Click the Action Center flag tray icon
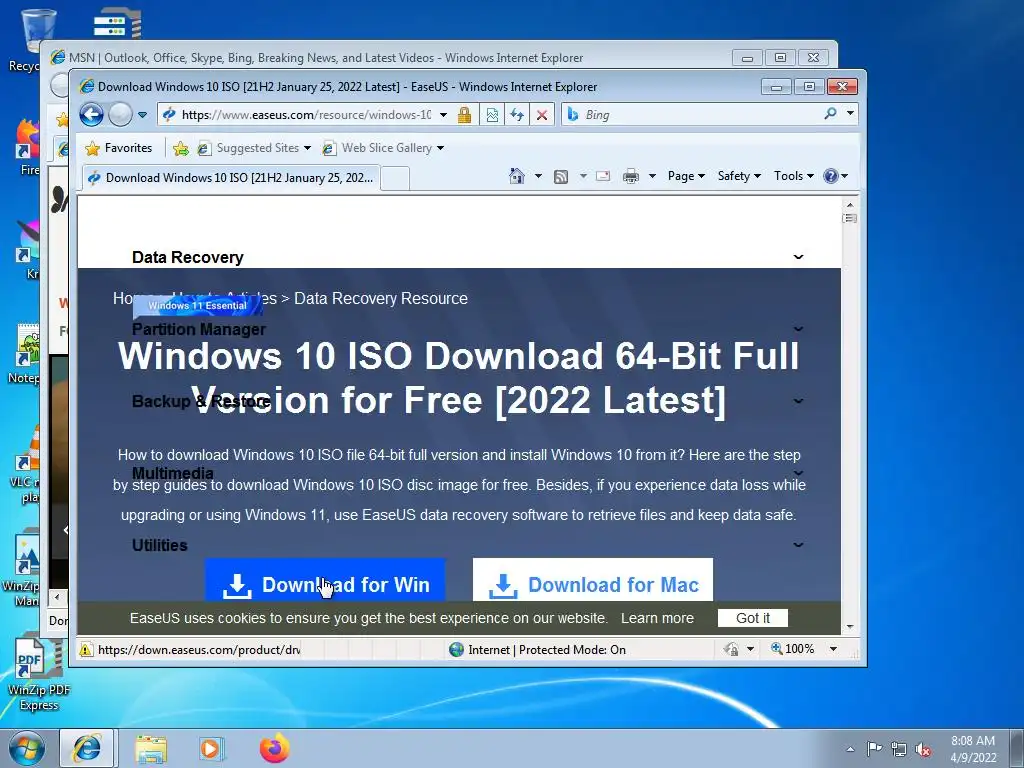1024x768 pixels. click(874, 749)
